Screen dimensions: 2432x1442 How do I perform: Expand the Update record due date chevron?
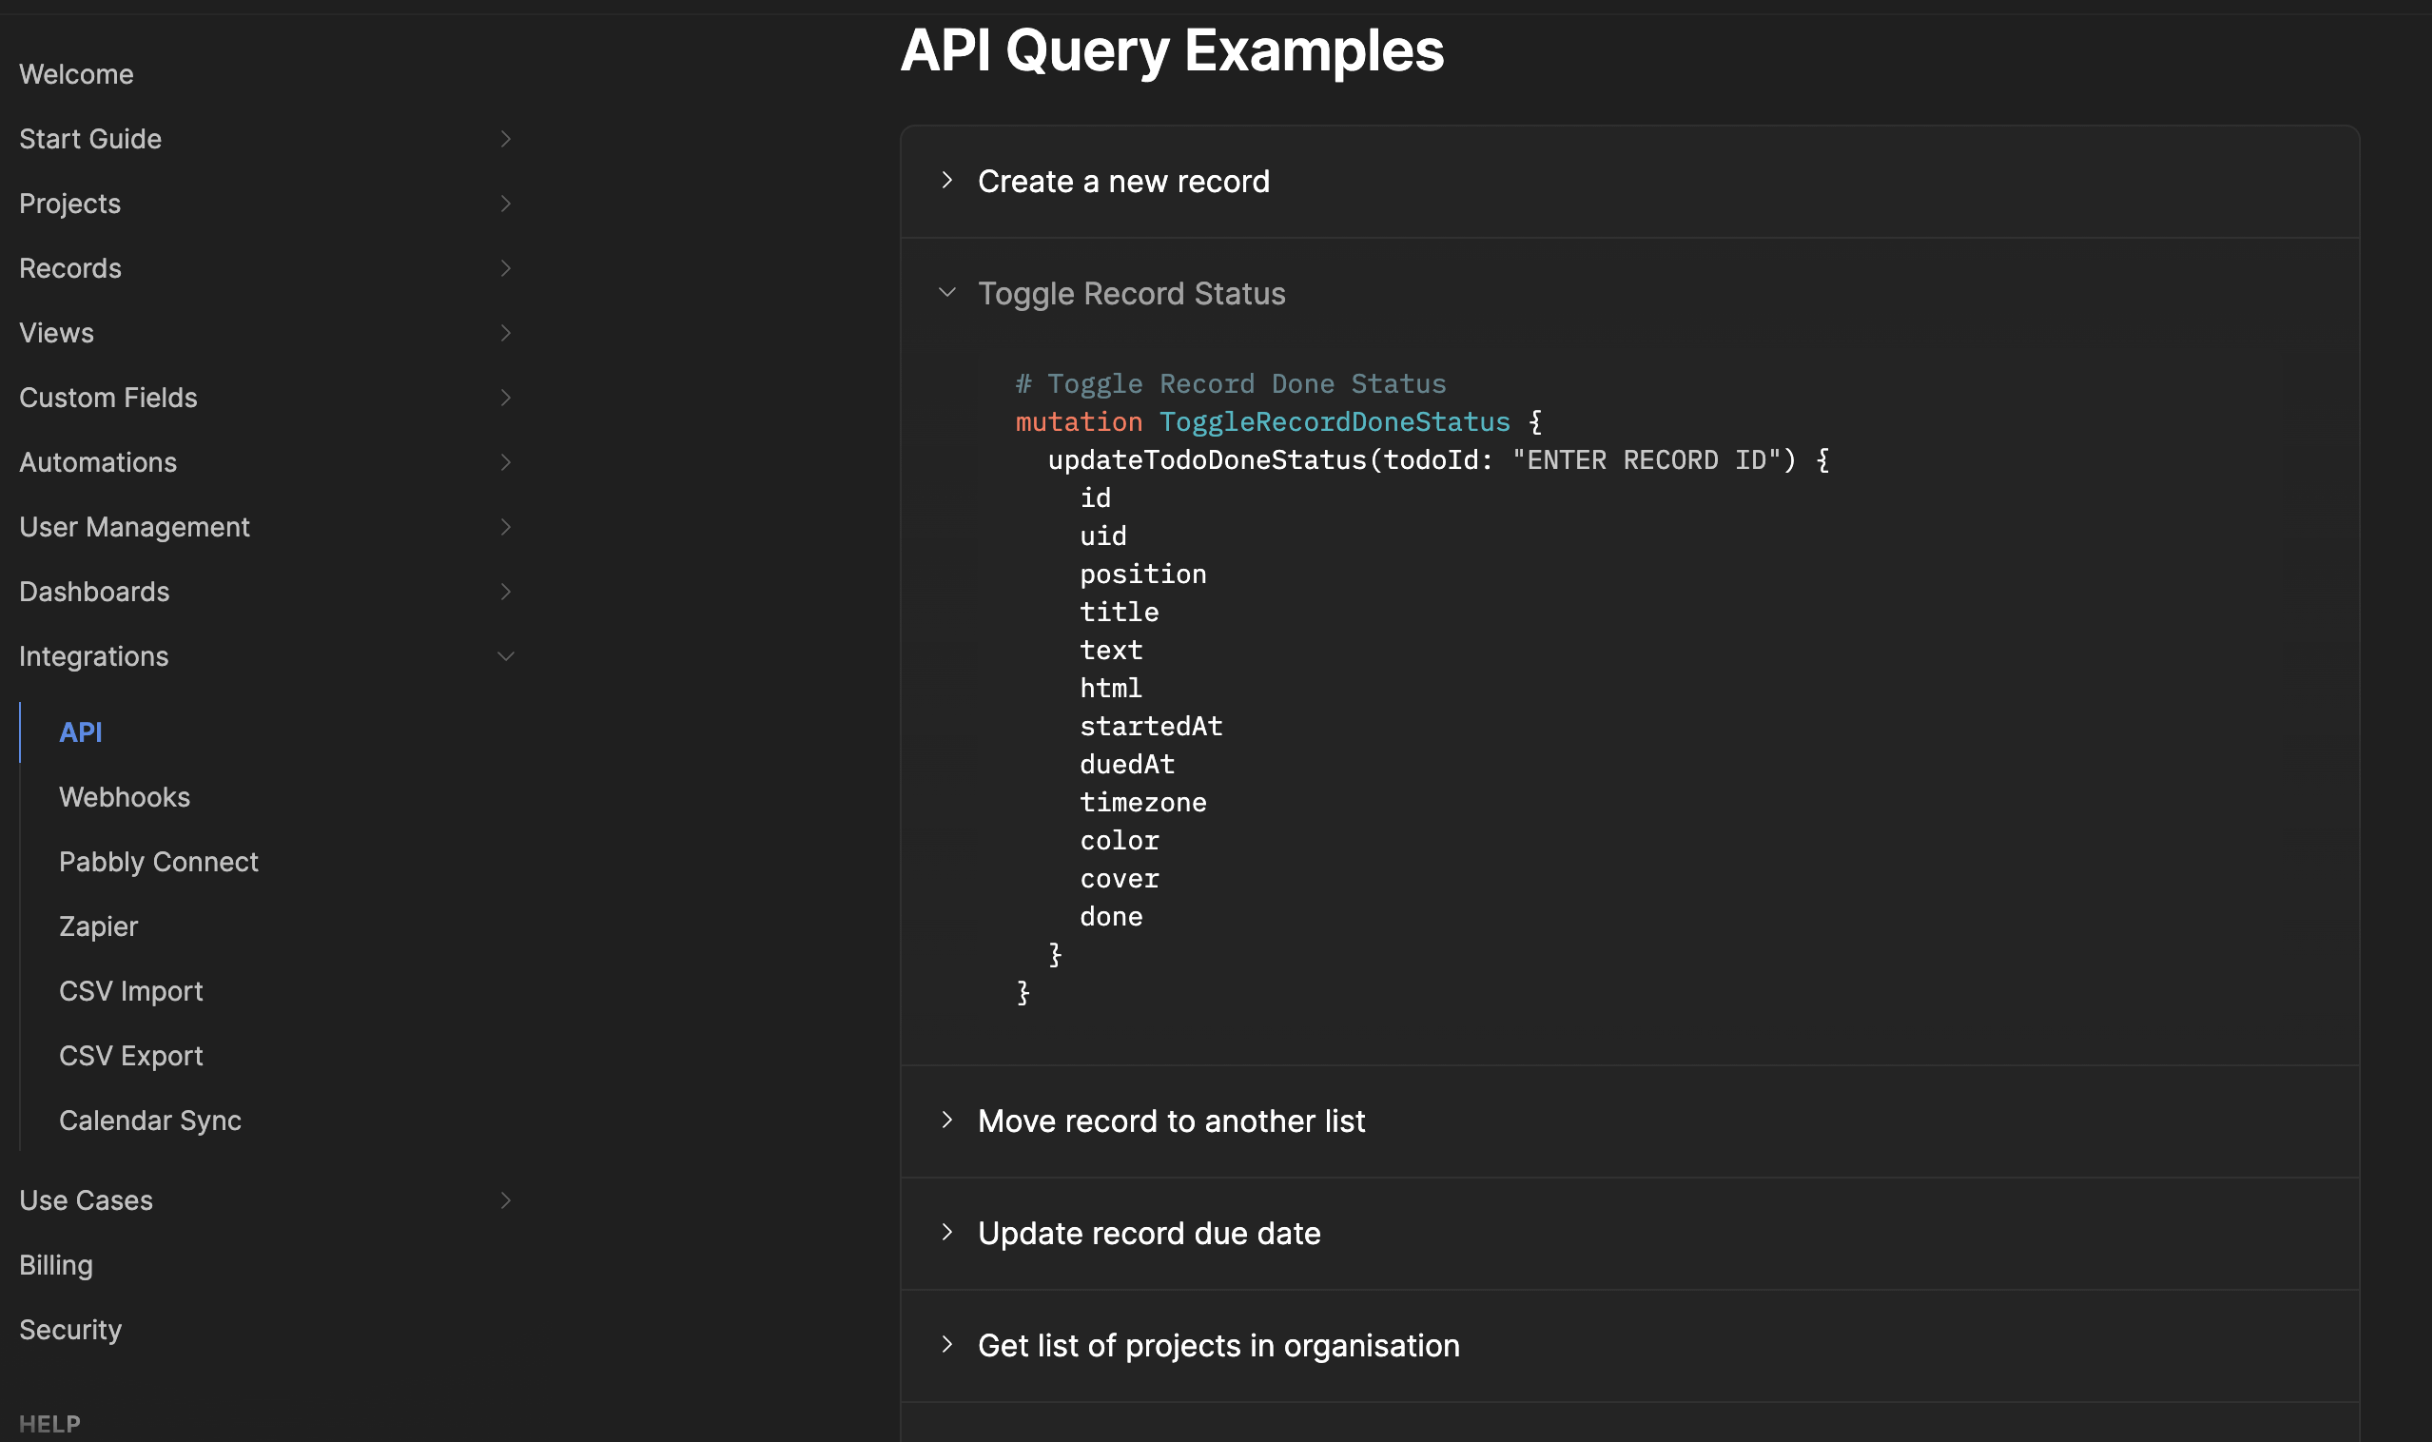pyautogui.click(x=947, y=1232)
